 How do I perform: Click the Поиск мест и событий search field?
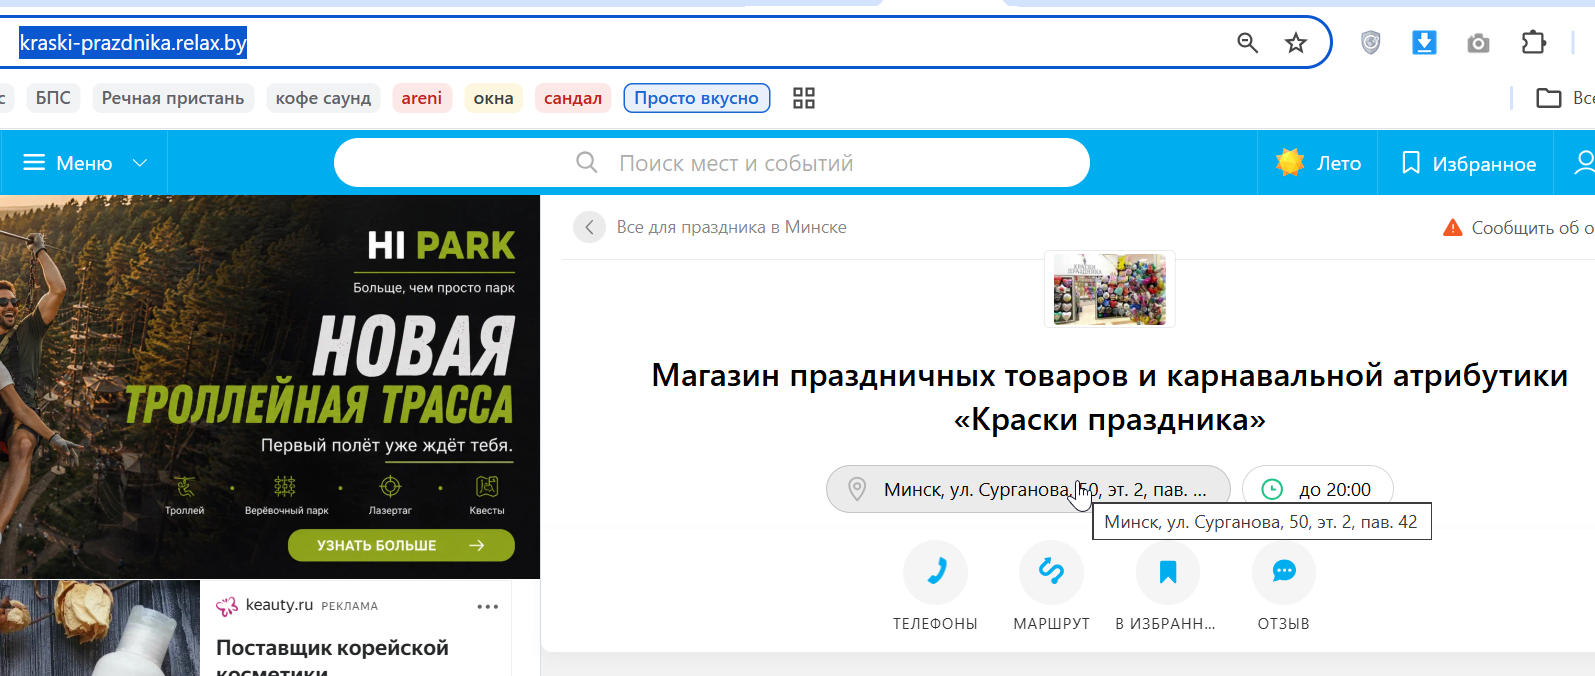coord(711,162)
